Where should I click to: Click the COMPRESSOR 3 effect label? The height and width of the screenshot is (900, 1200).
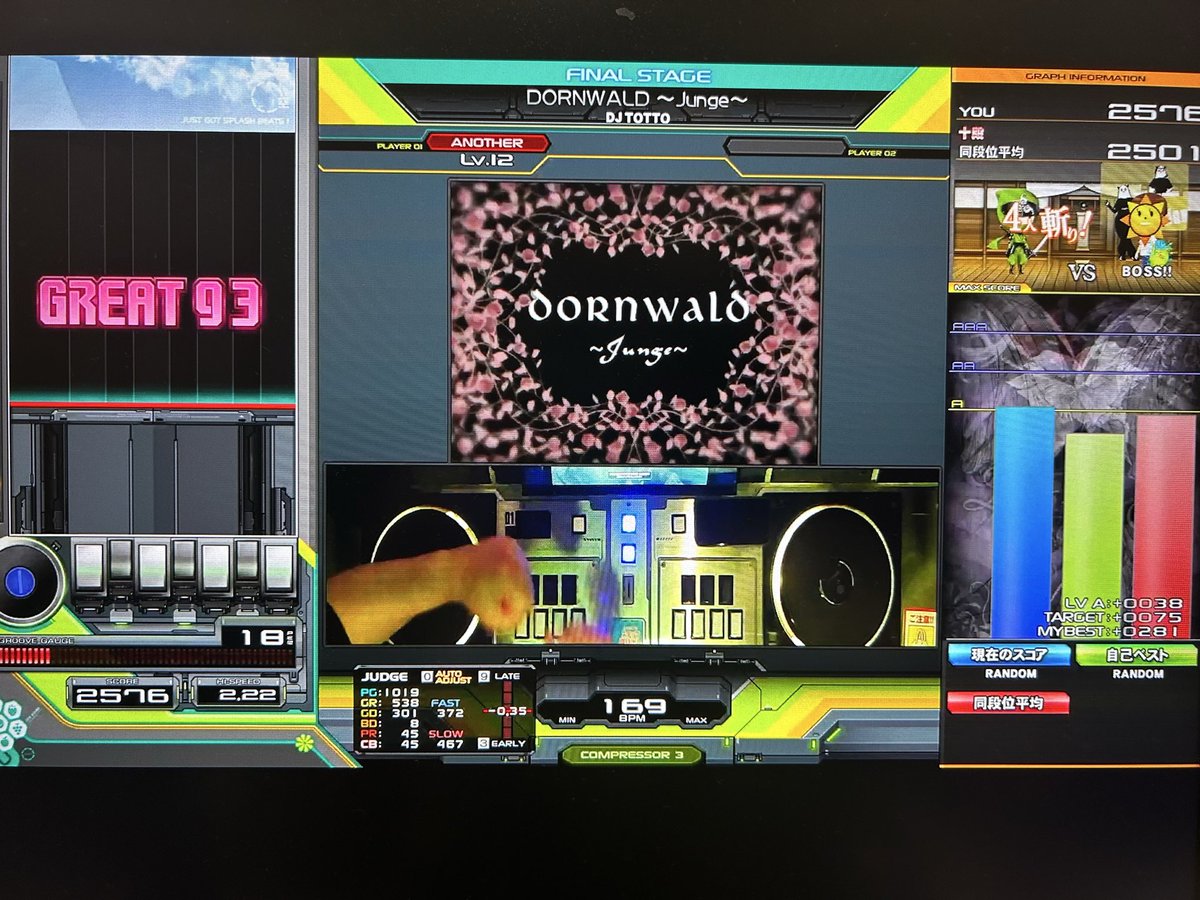coord(632,755)
